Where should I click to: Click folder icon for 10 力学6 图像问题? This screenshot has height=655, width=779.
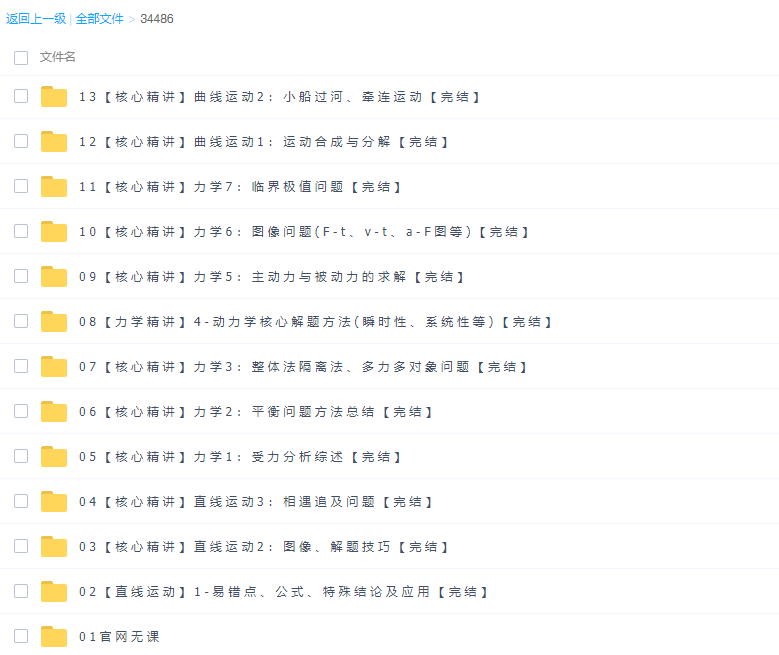point(54,232)
